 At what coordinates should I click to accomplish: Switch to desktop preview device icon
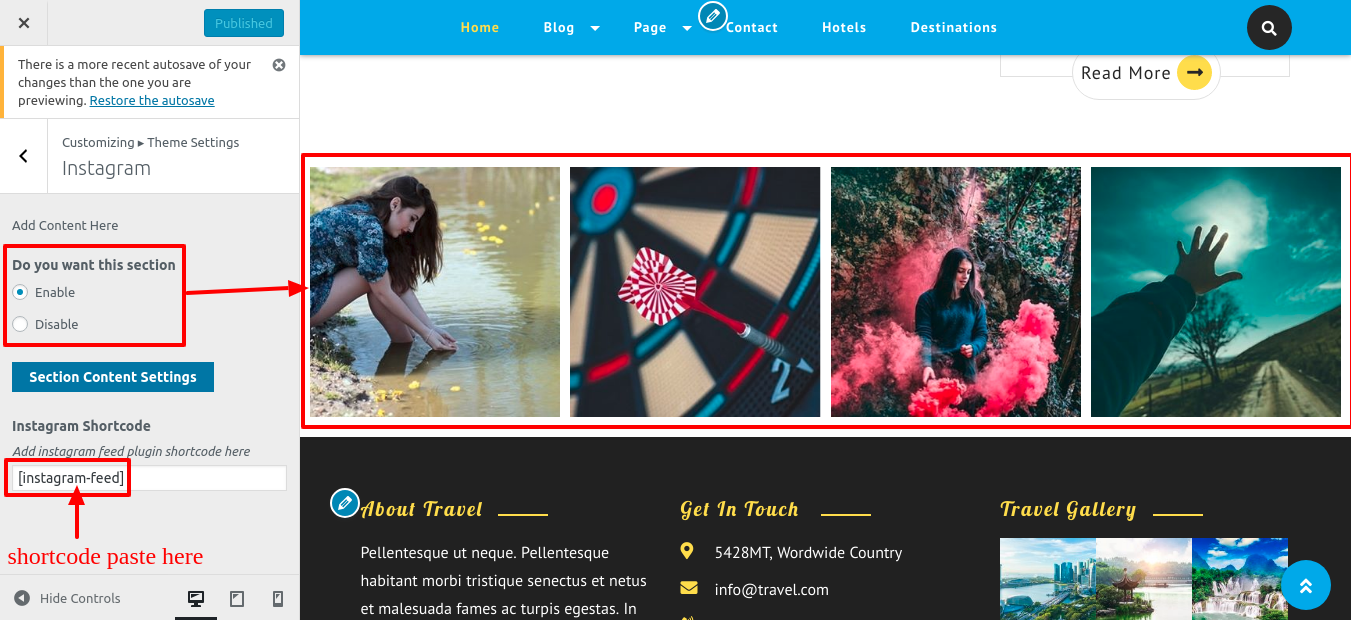coord(196,599)
